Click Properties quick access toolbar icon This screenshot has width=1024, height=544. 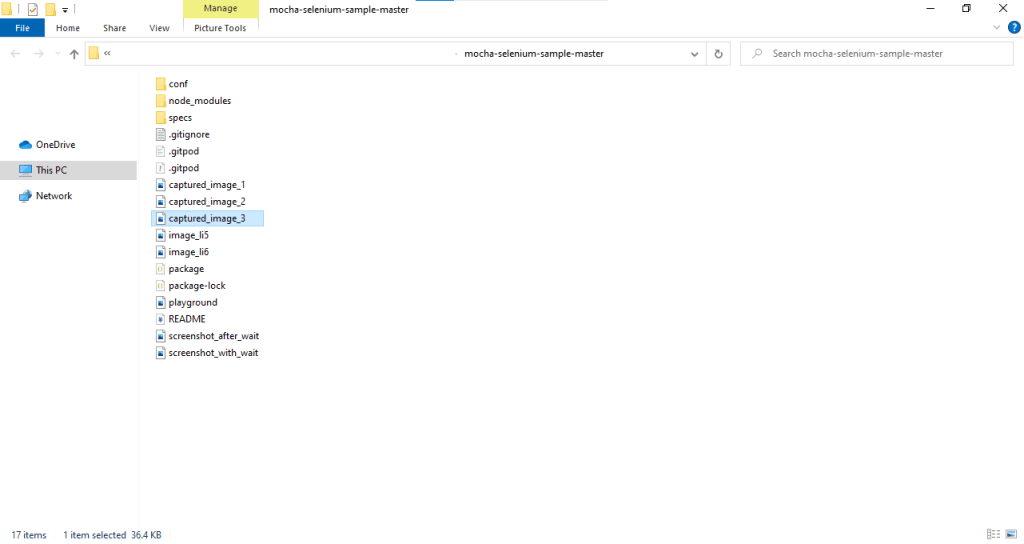33,10
